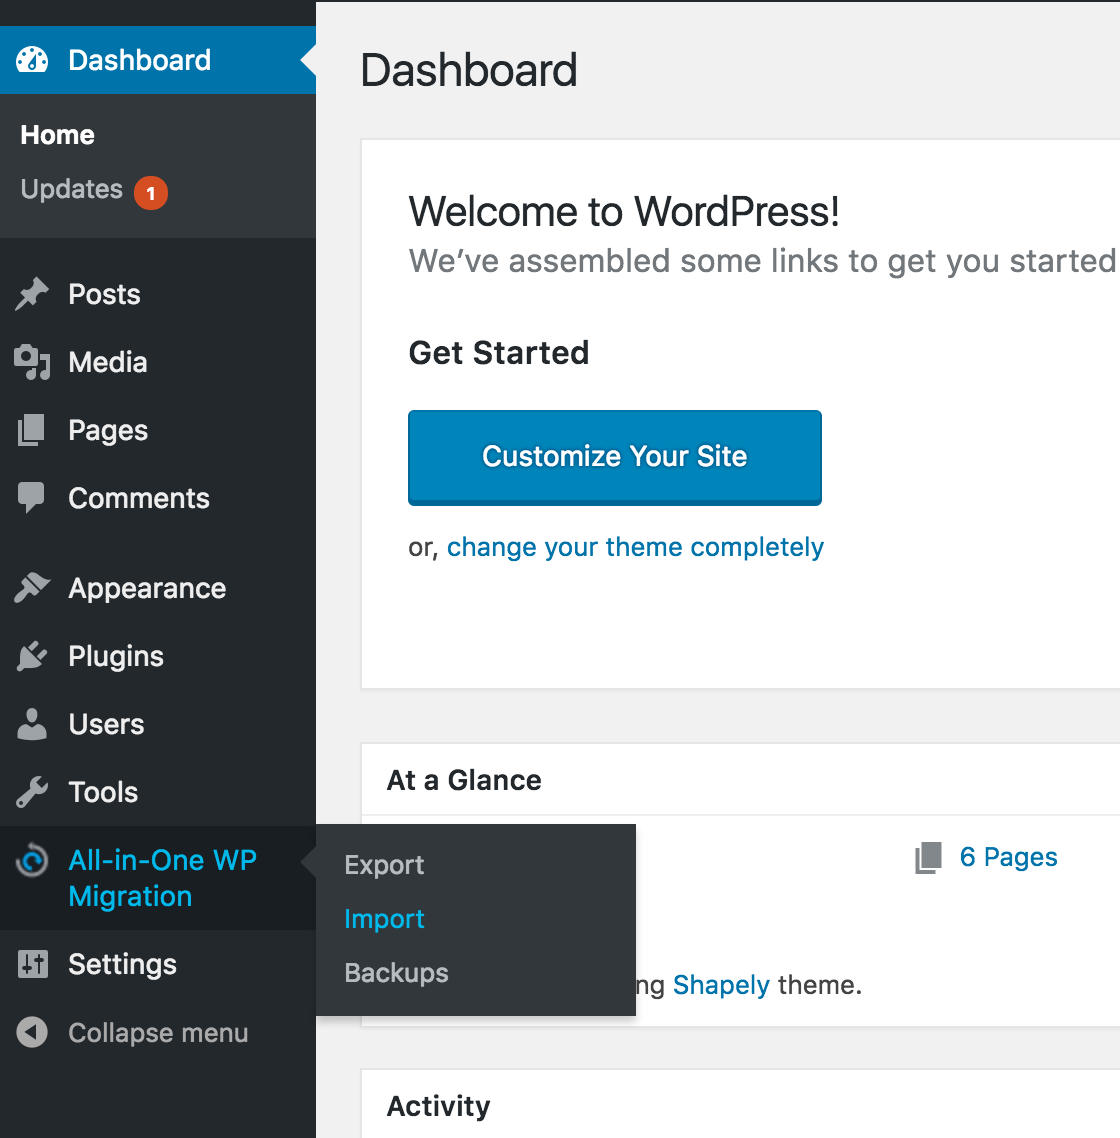Screen dimensions: 1120x1138
Task: Click the Settings sliders icon
Action: point(33,965)
